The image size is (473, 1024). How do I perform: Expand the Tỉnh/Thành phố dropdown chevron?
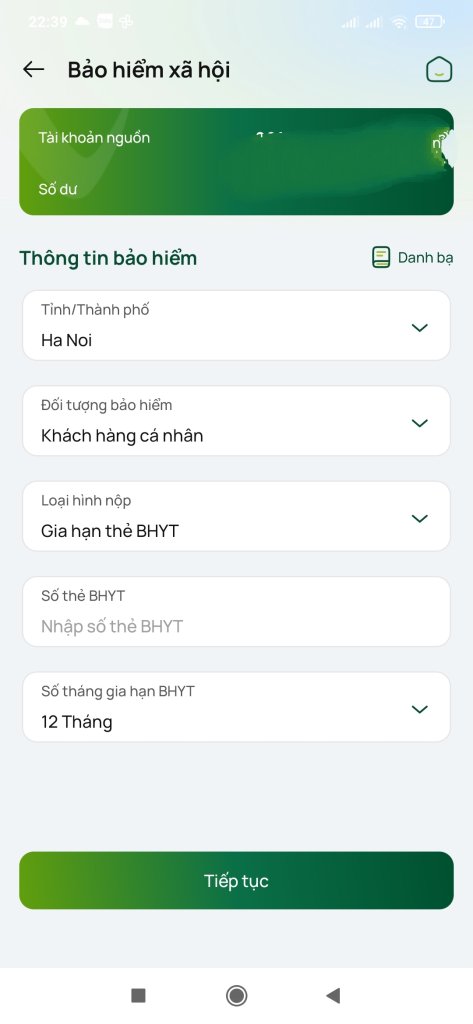pos(419,328)
